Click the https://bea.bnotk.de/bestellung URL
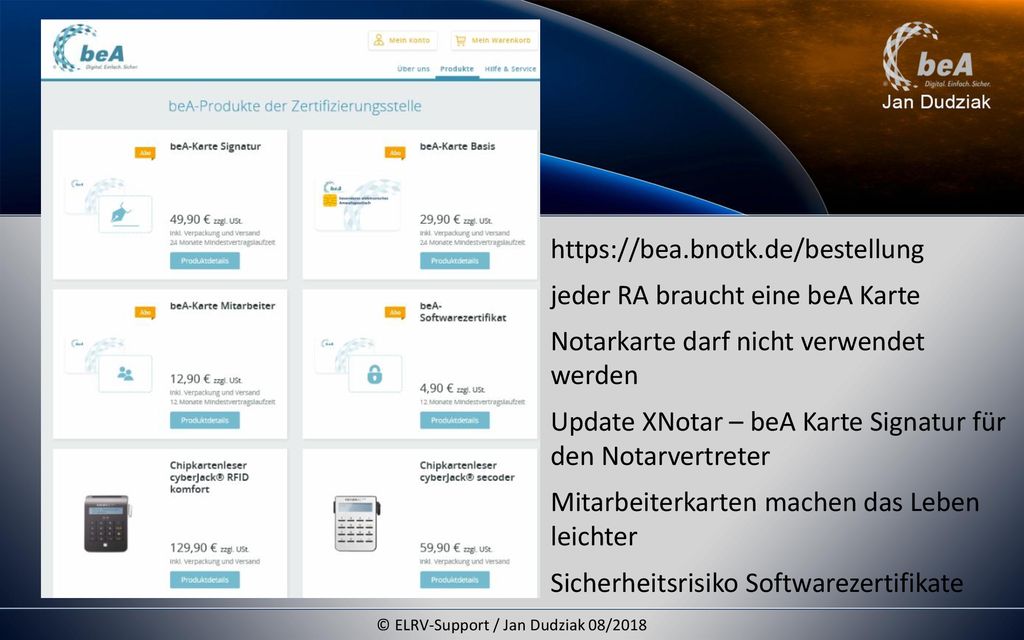1024x640 pixels. click(x=737, y=249)
